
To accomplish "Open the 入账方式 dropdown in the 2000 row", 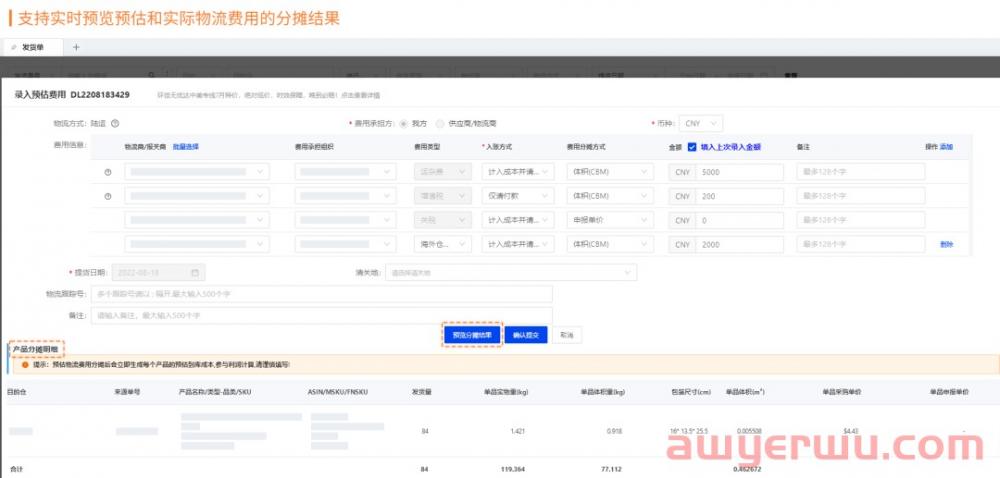I will (x=518, y=244).
